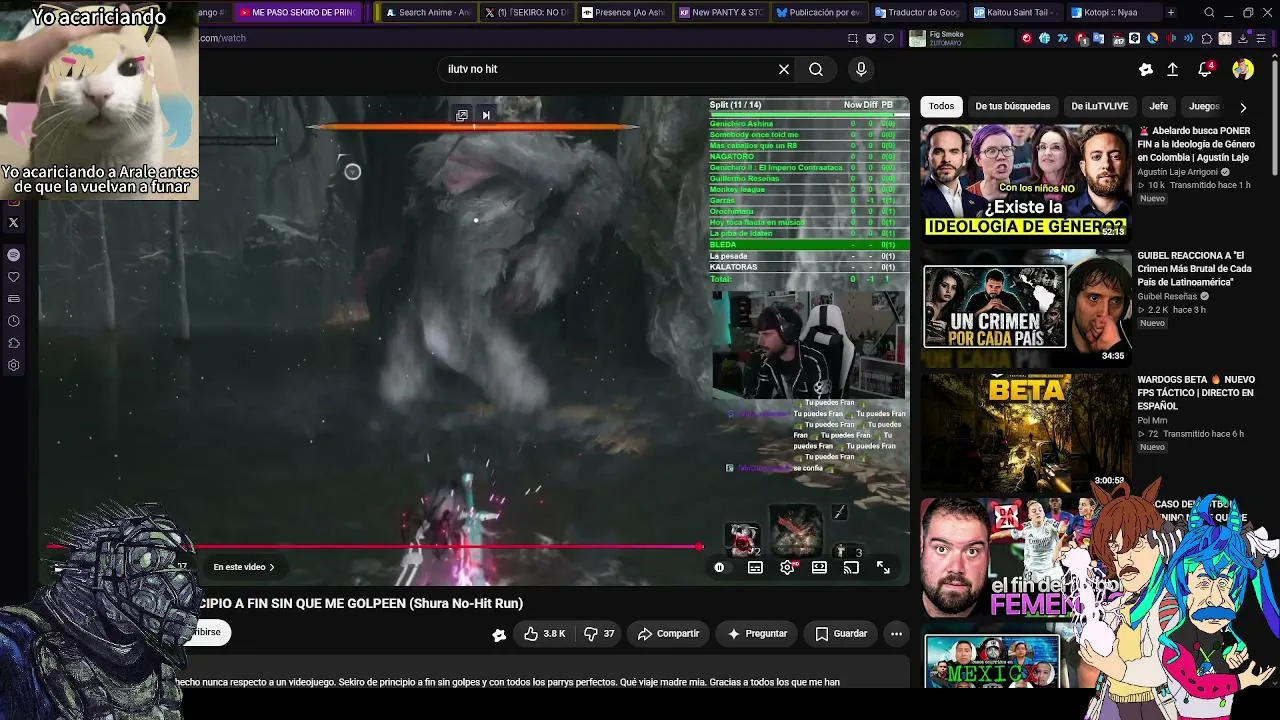Open the YouTube account avatar menu
Screen dimensions: 1280x720
(x=1243, y=69)
